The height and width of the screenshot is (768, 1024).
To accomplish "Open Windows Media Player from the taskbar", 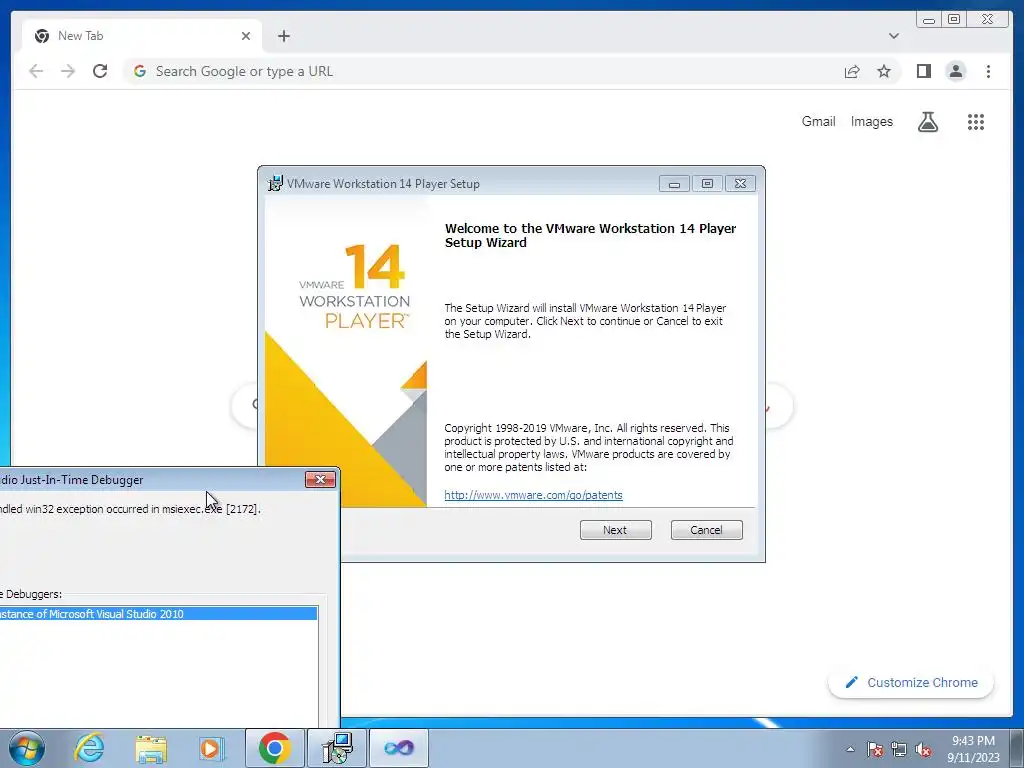I will point(211,748).
